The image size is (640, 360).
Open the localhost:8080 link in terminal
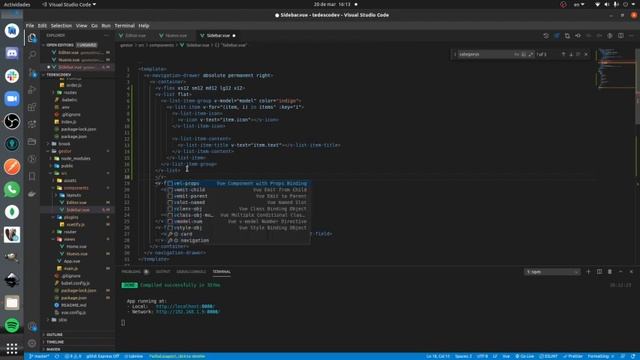coord(185,306)
